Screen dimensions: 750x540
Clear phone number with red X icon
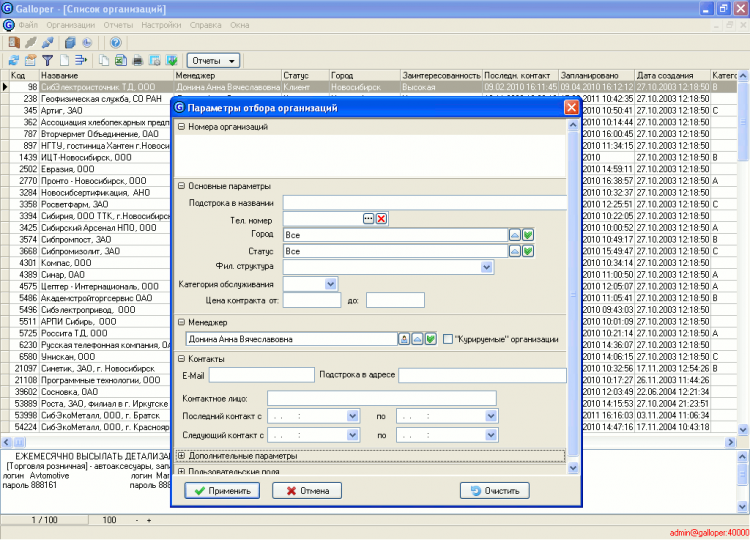[x=381, y=219]
